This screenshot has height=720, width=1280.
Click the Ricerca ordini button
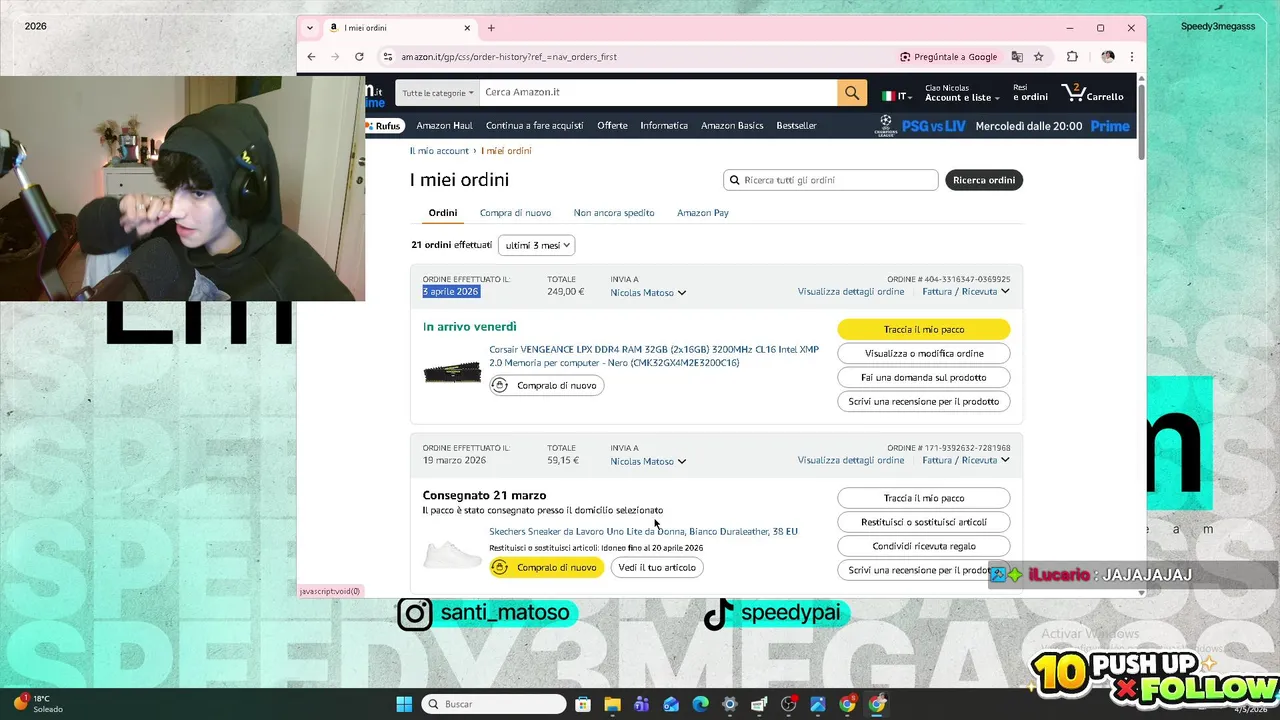pos(984,180)
